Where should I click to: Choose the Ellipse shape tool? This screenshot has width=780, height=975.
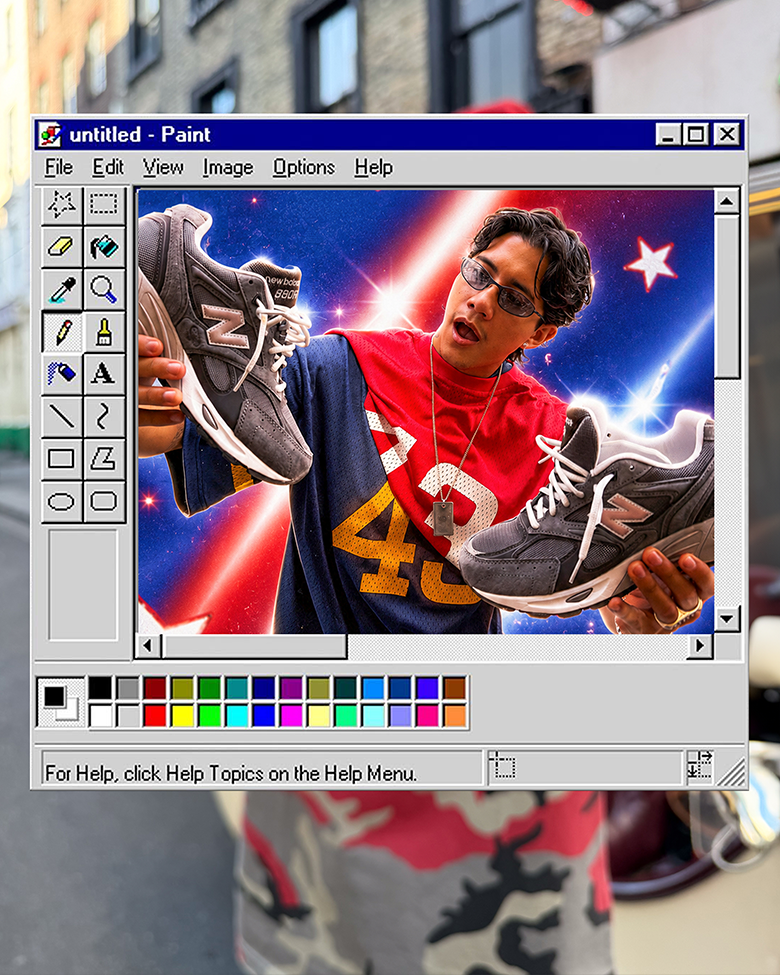62,501
